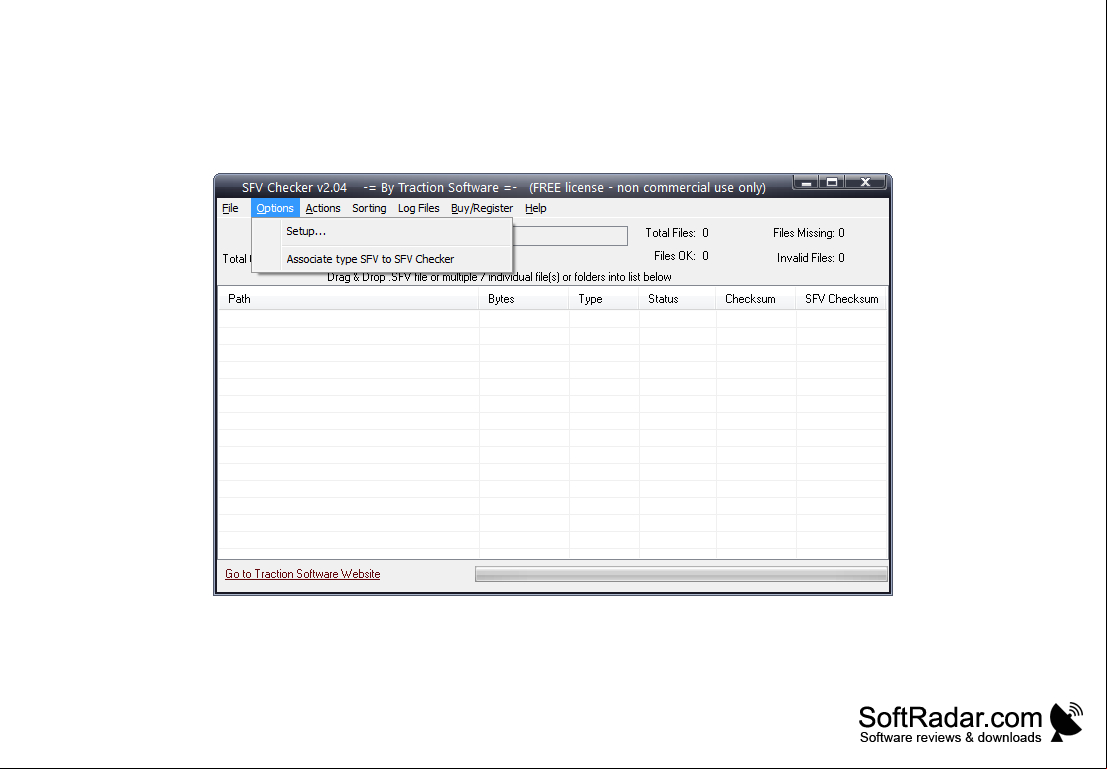Screen dimensions: 1107x769
Task: Sort by the Checksum column header
Action: (x=755, y=299)
